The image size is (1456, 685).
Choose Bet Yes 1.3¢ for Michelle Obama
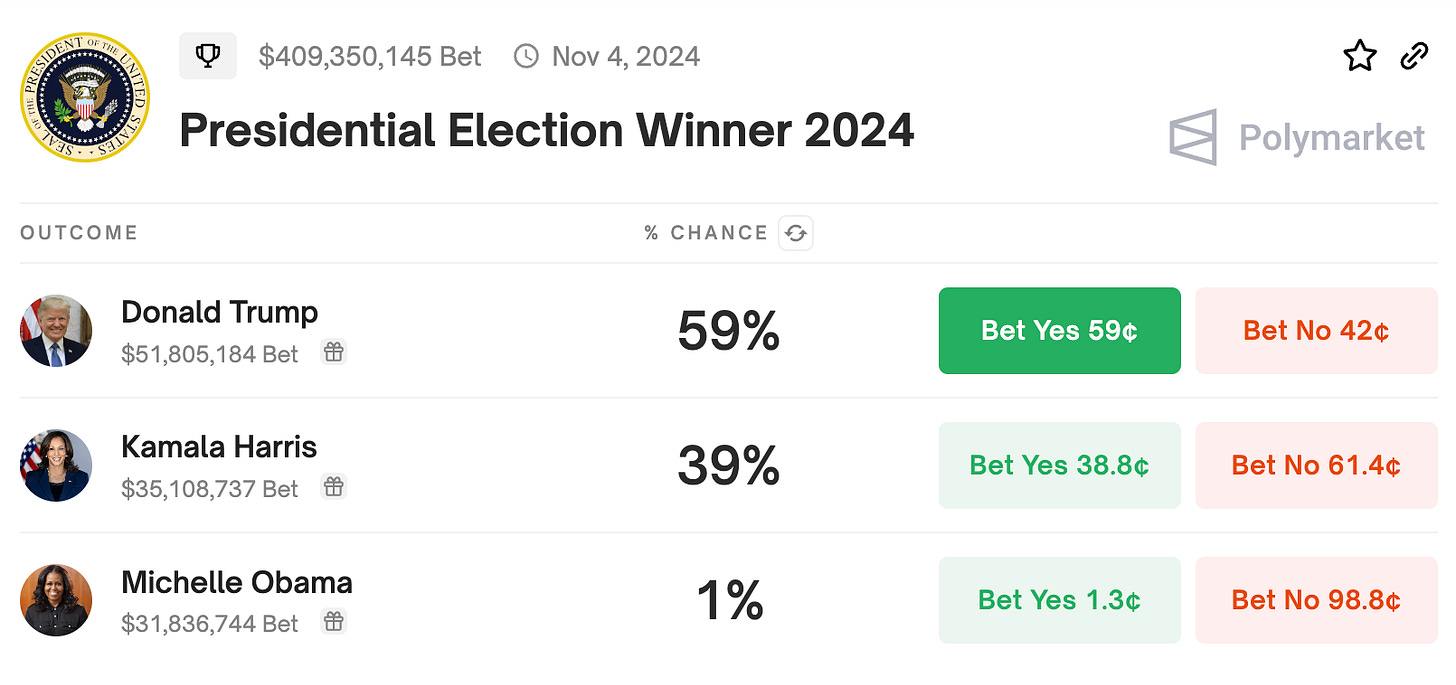[x=1059, y=600]
